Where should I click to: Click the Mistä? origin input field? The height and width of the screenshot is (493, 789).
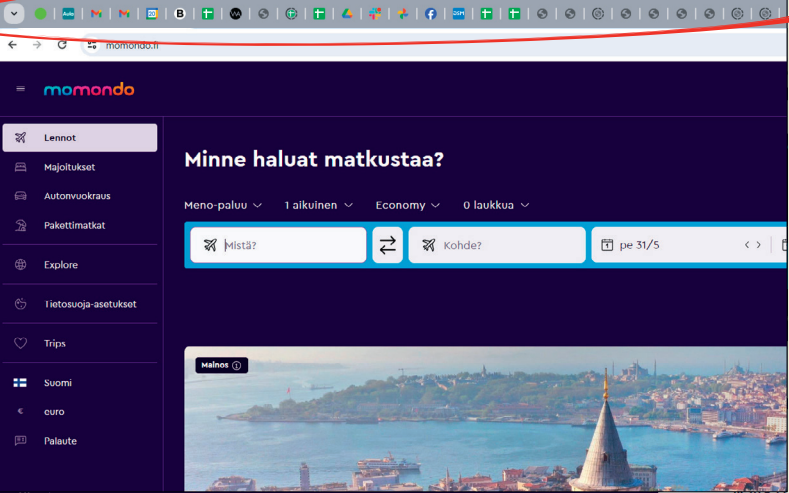[290, 245]
